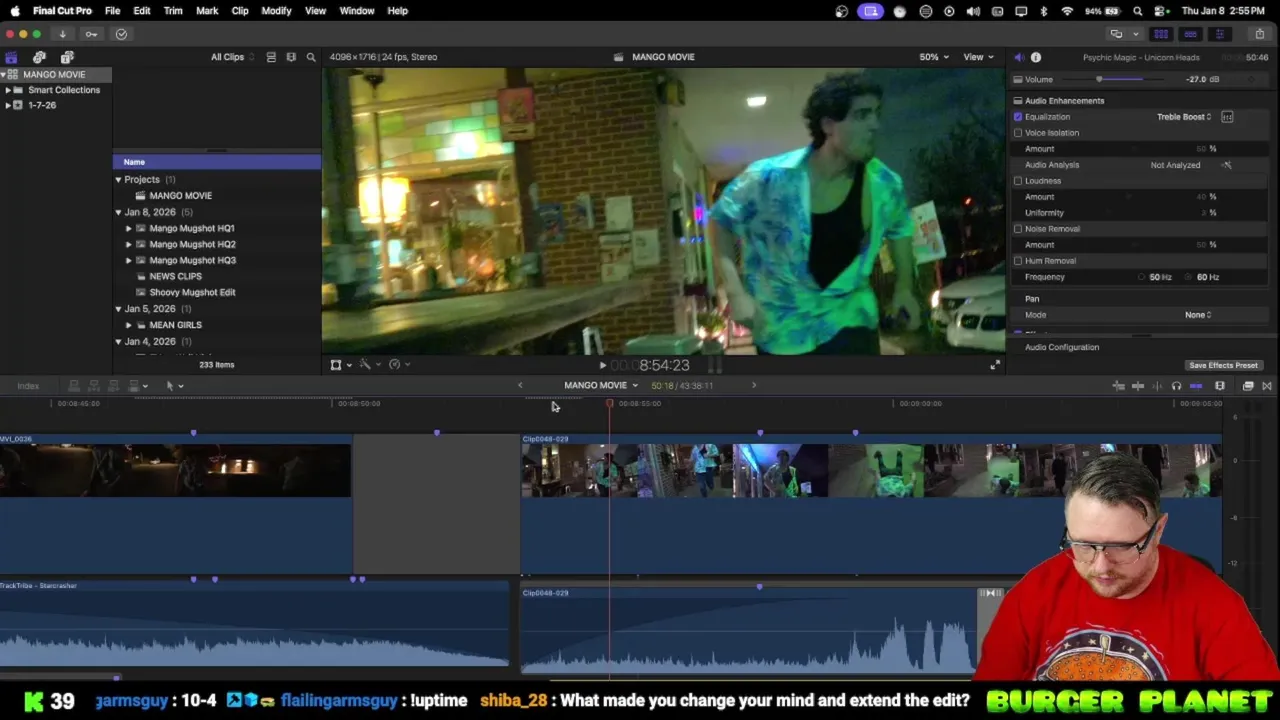Enable Noise Removal checkbox
The height and width of the screenshot is (720, 1280).
point(1018,229)
